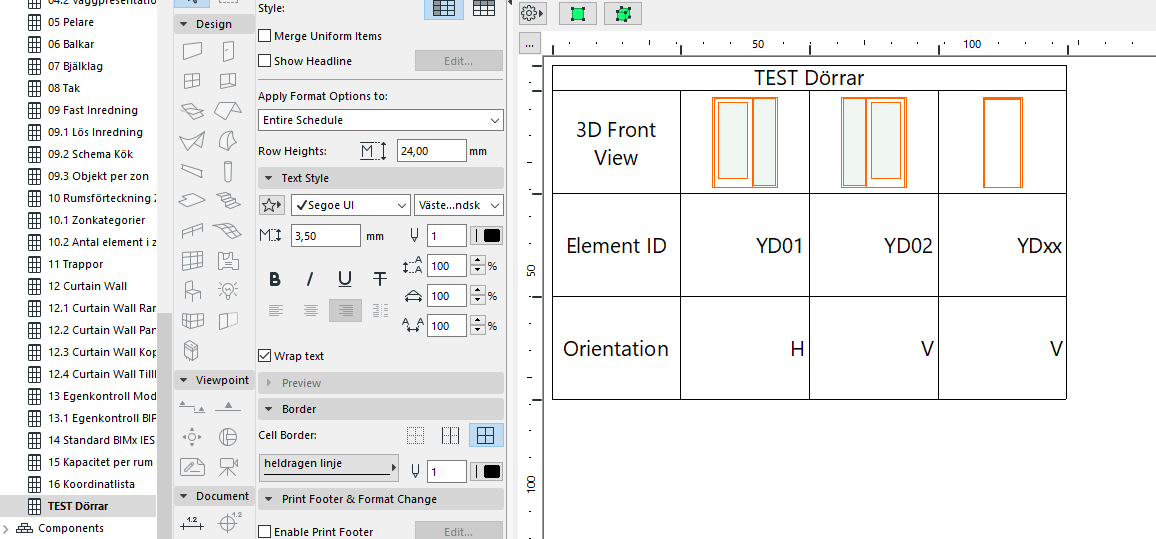Open the Entire Schedule dropdown

pos(380,120)
